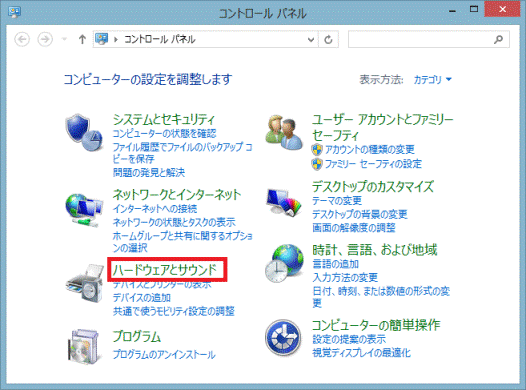Open ネットワークとインターネット category link
This screenshot has width=526, height=390.
click(177, 194)
